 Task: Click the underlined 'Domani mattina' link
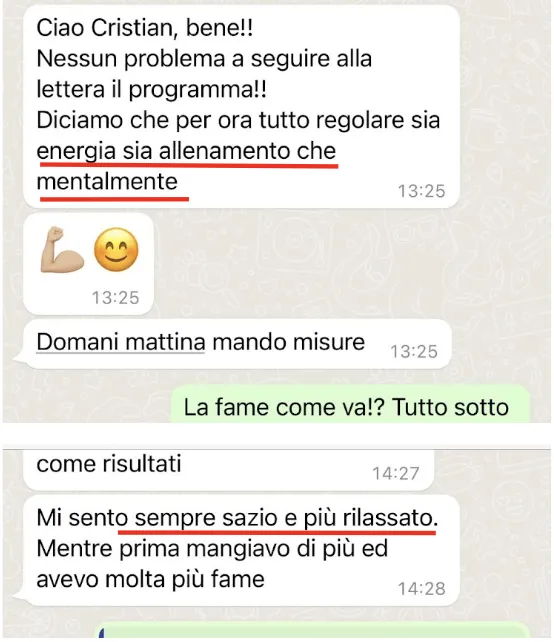click(121, 341)
